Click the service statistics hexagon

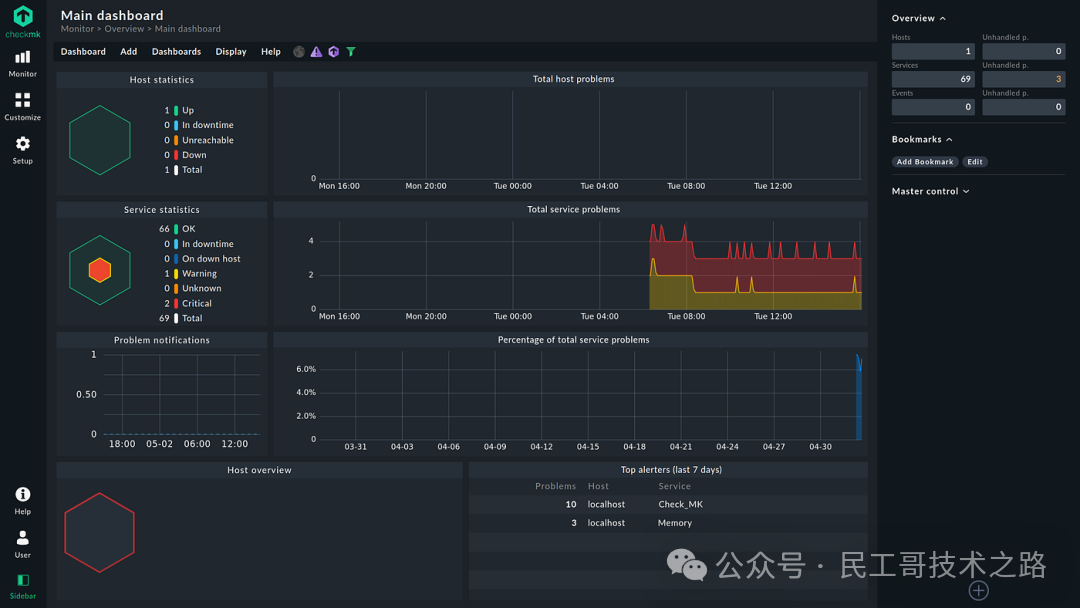100,270
